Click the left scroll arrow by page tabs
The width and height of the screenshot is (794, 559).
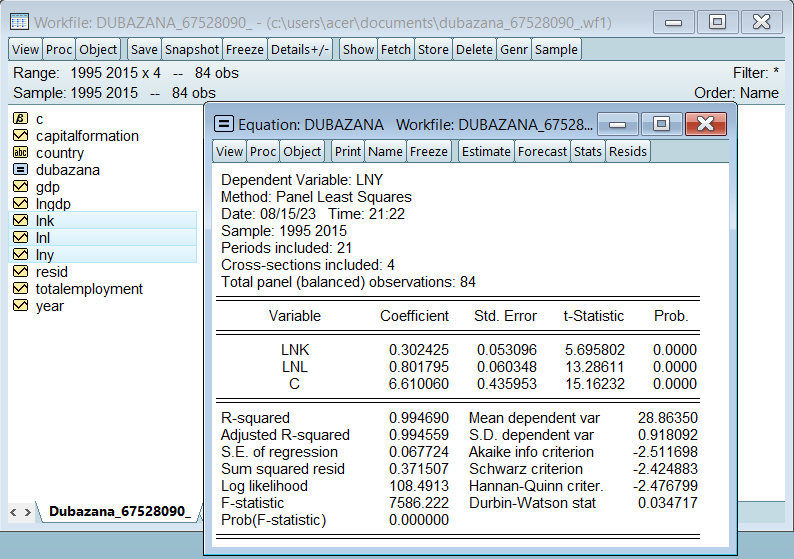[x=13, y=512]
